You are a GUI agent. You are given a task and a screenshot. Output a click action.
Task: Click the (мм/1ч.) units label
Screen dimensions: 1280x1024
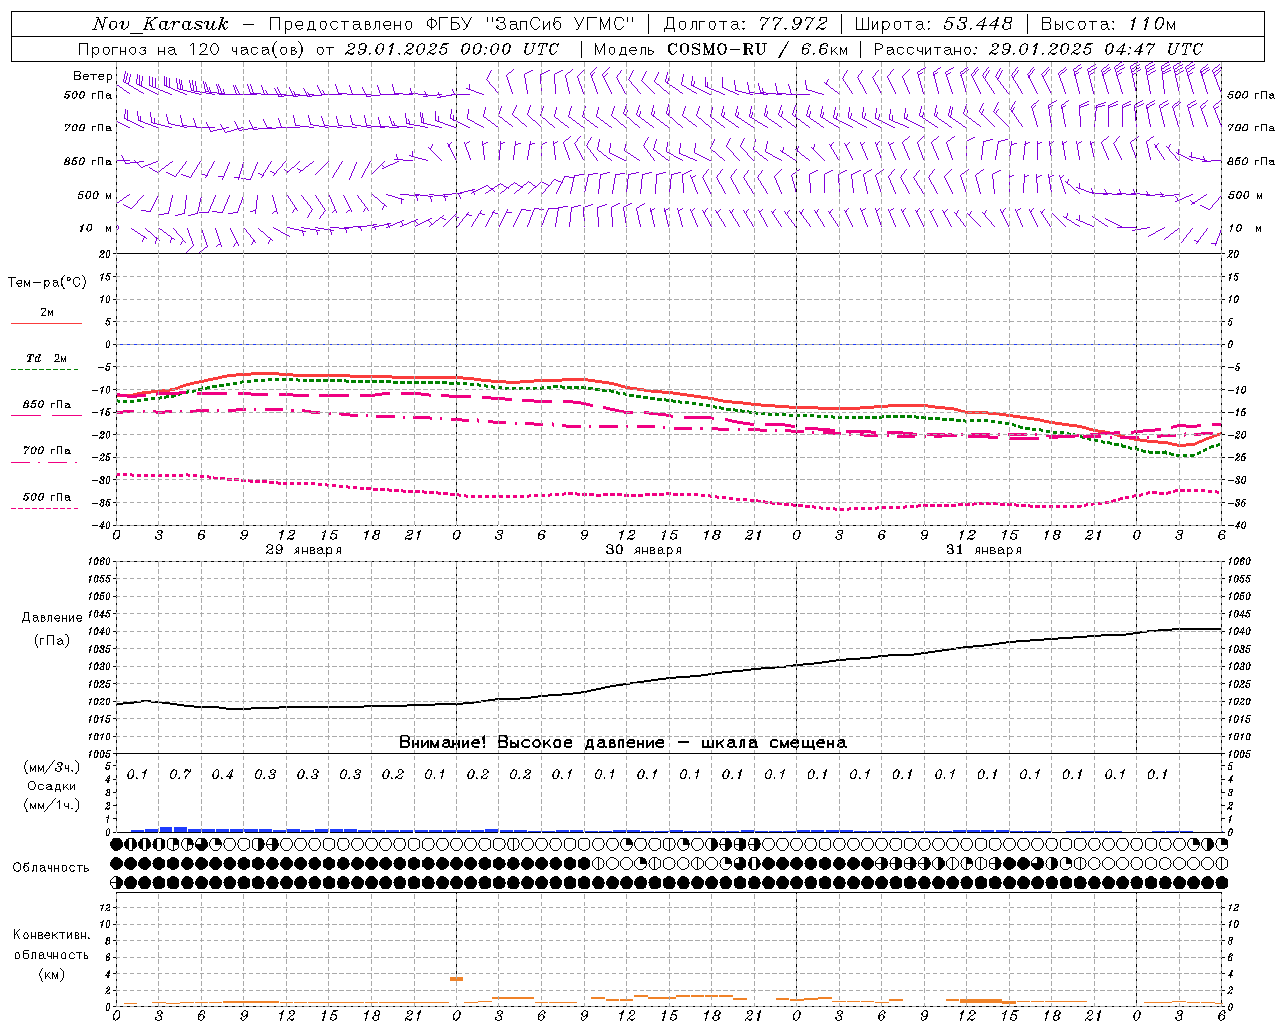[x=52, y=805]
